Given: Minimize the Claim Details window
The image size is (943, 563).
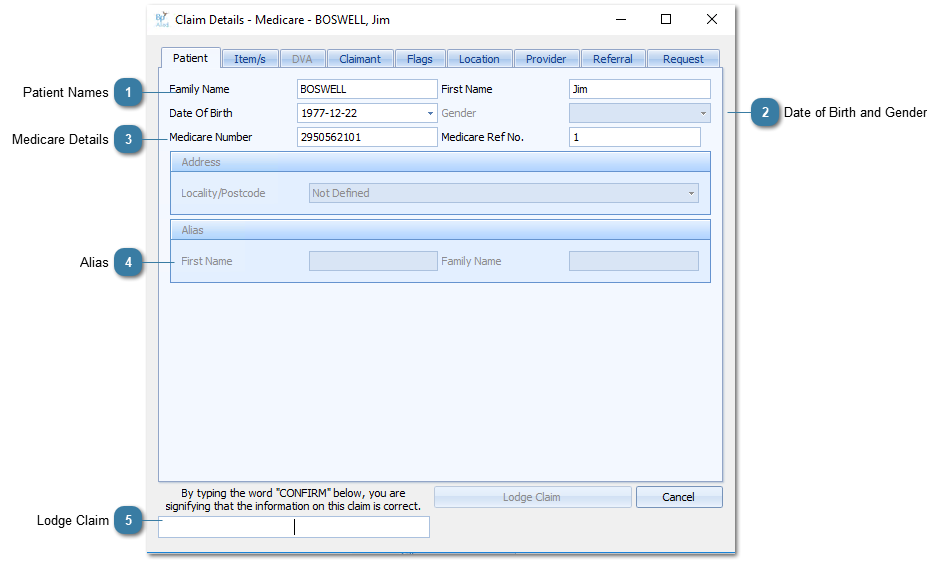Looking at the screenshot, I should [x=621, y=19].
